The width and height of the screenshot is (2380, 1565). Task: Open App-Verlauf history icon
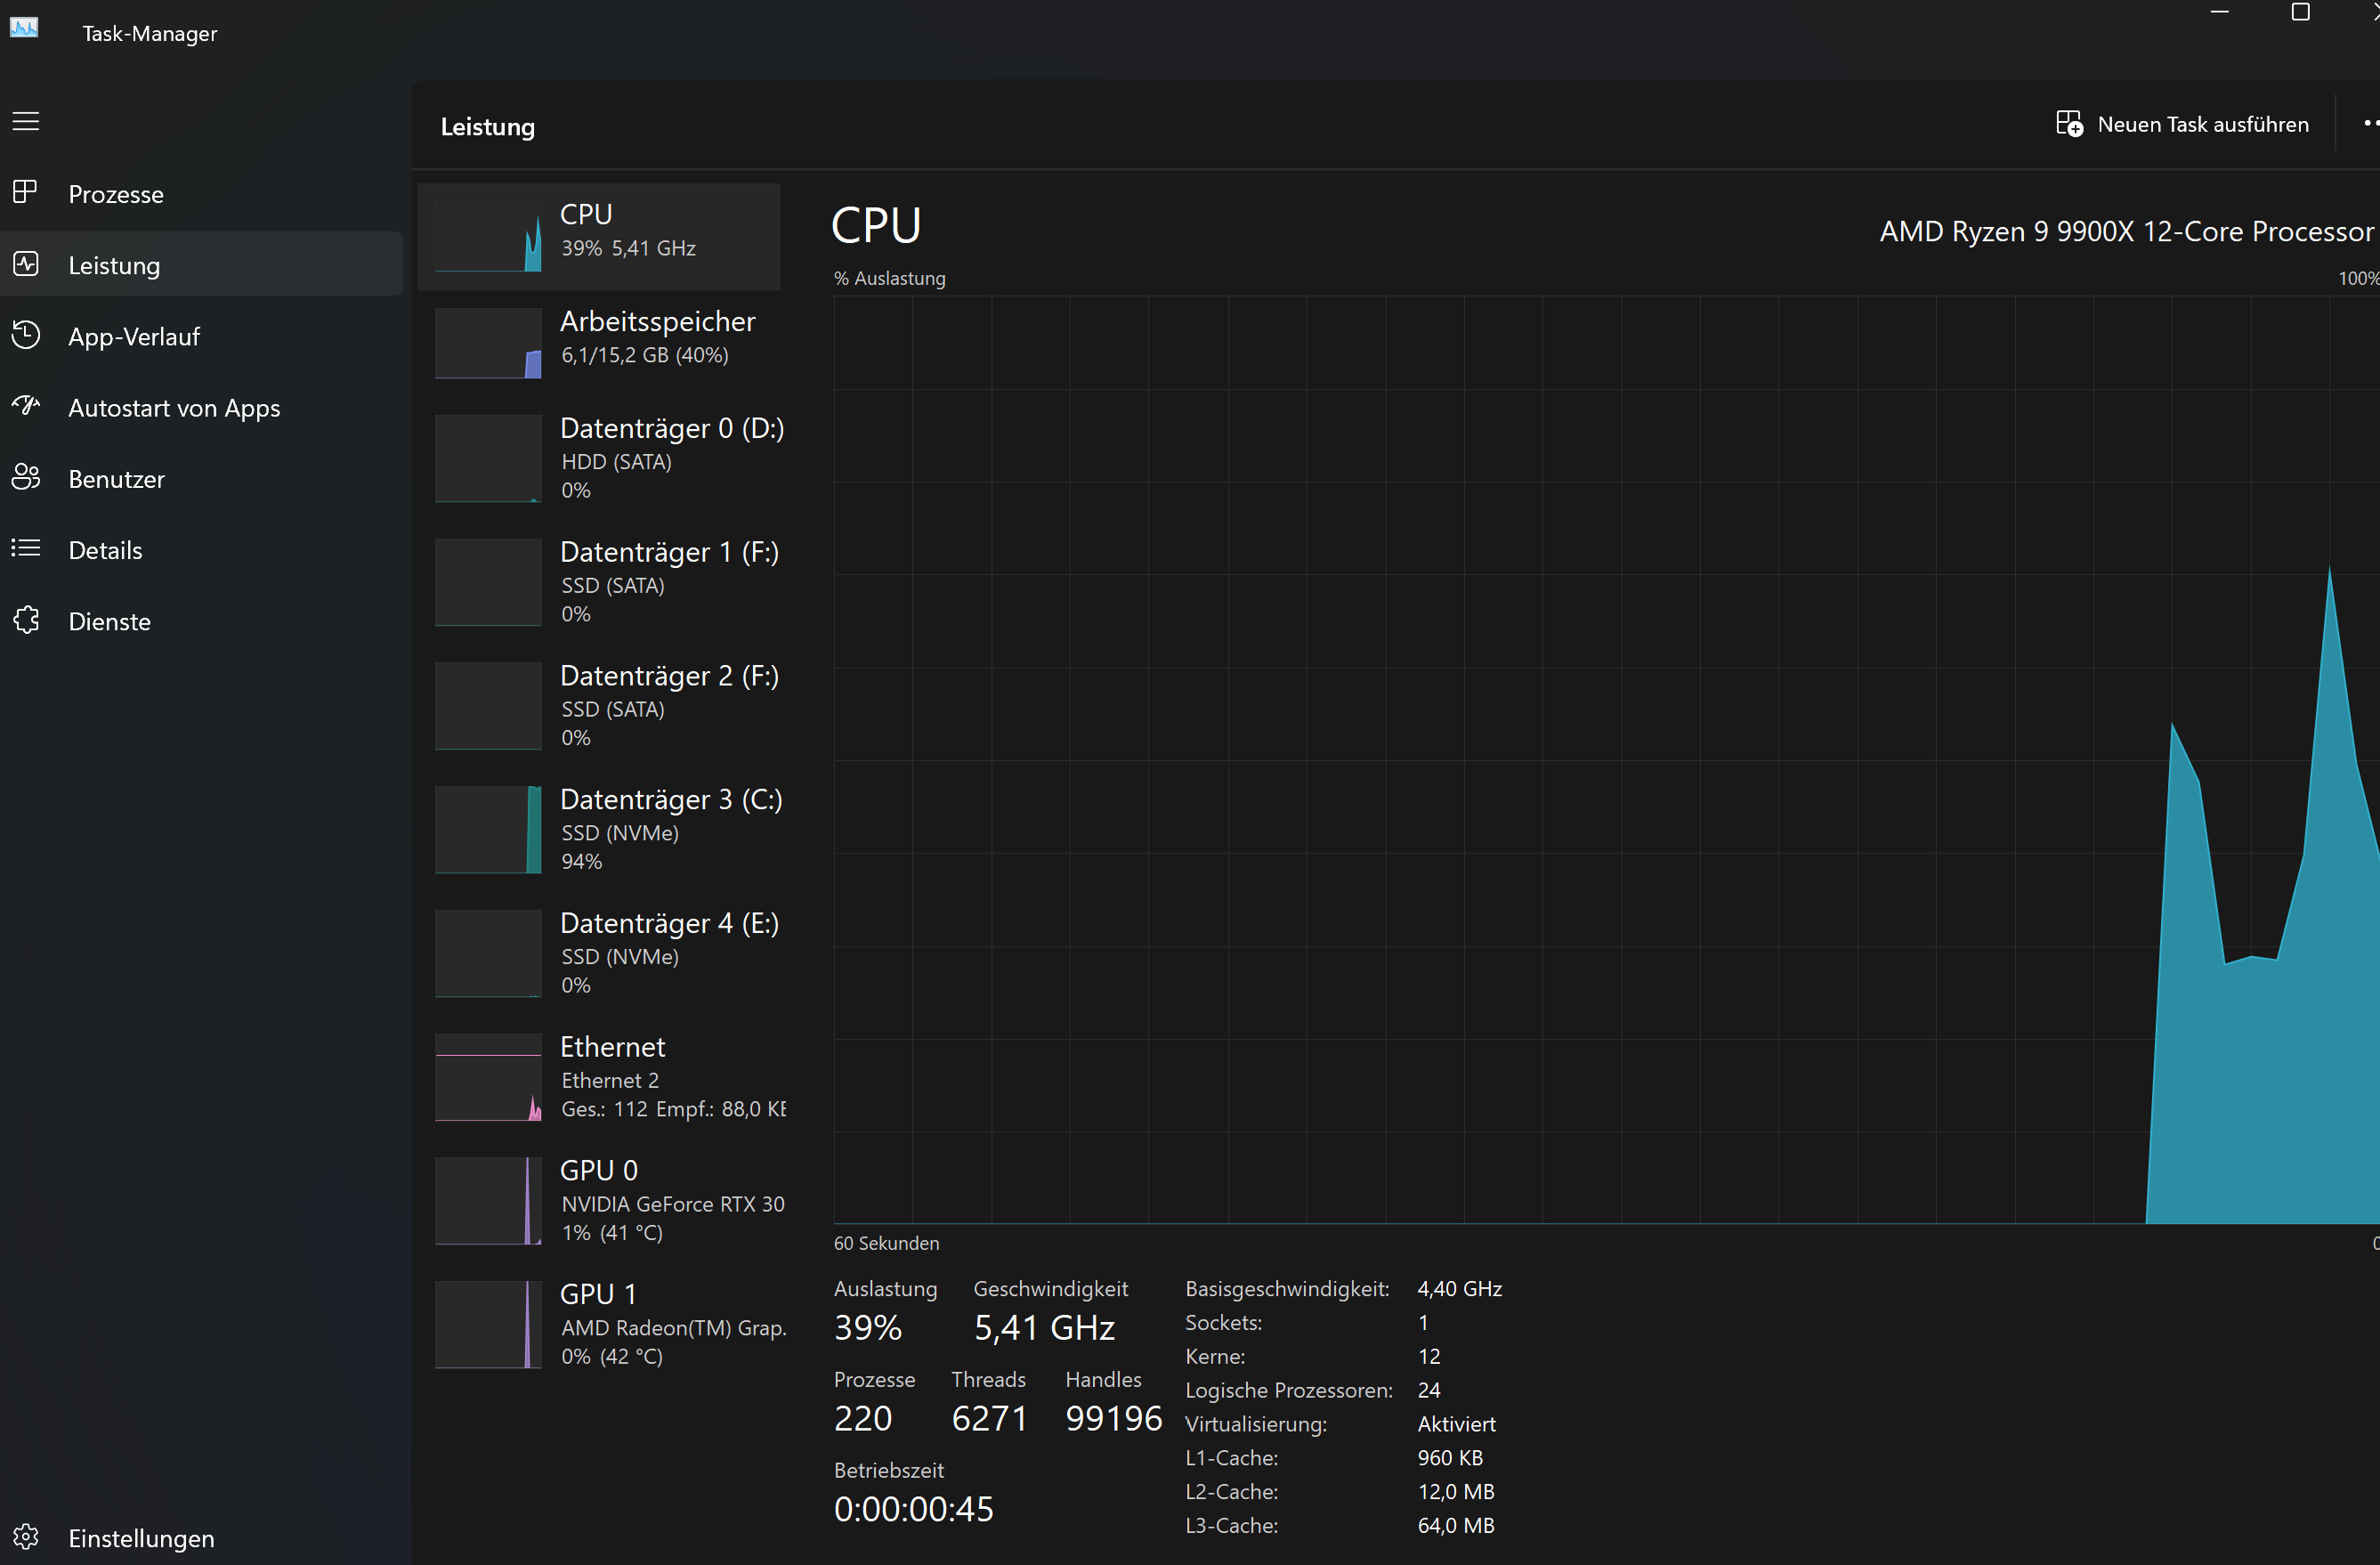[x=26, y=335]
